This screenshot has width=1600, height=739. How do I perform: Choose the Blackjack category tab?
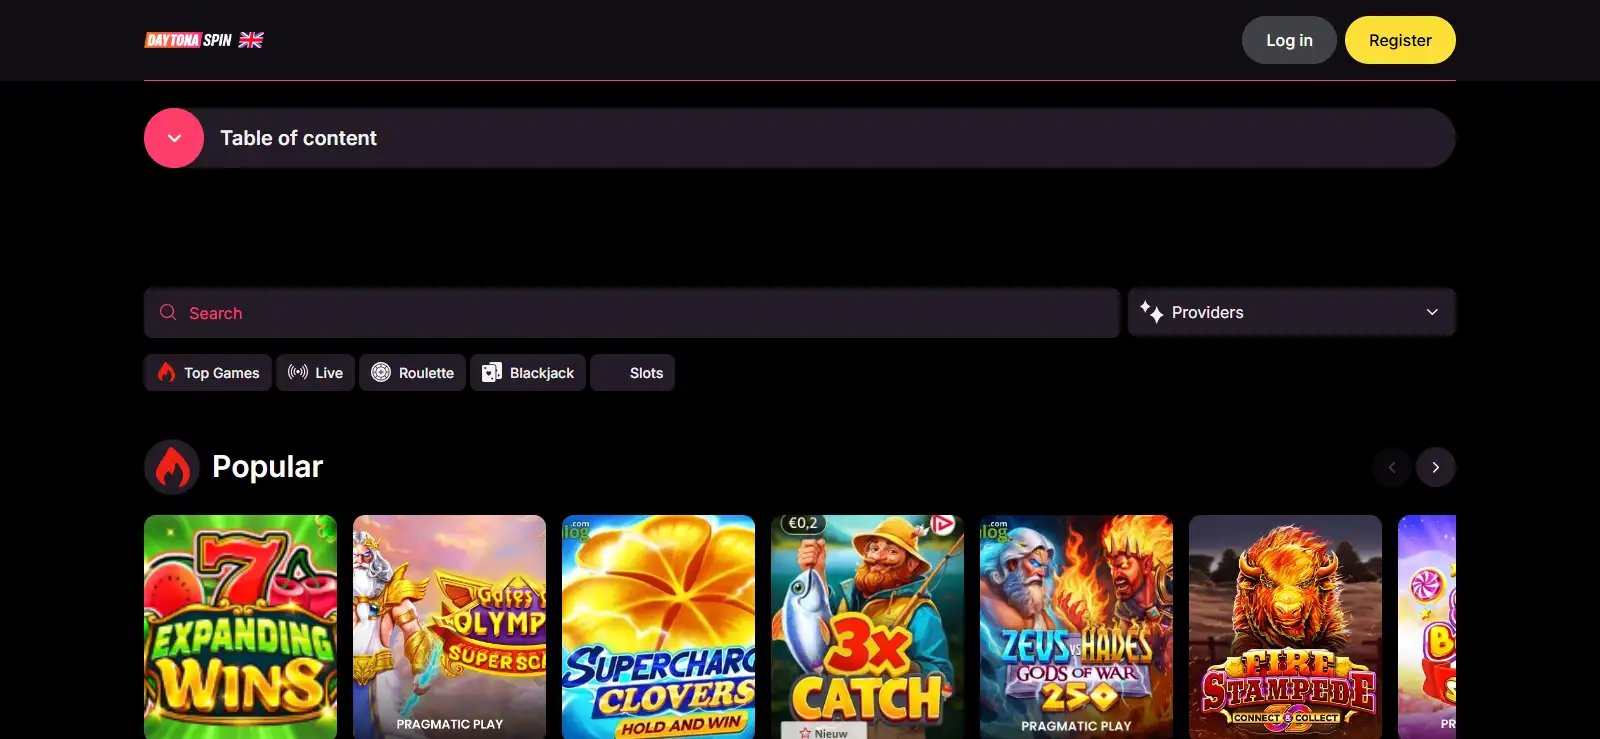pos(528,373)
